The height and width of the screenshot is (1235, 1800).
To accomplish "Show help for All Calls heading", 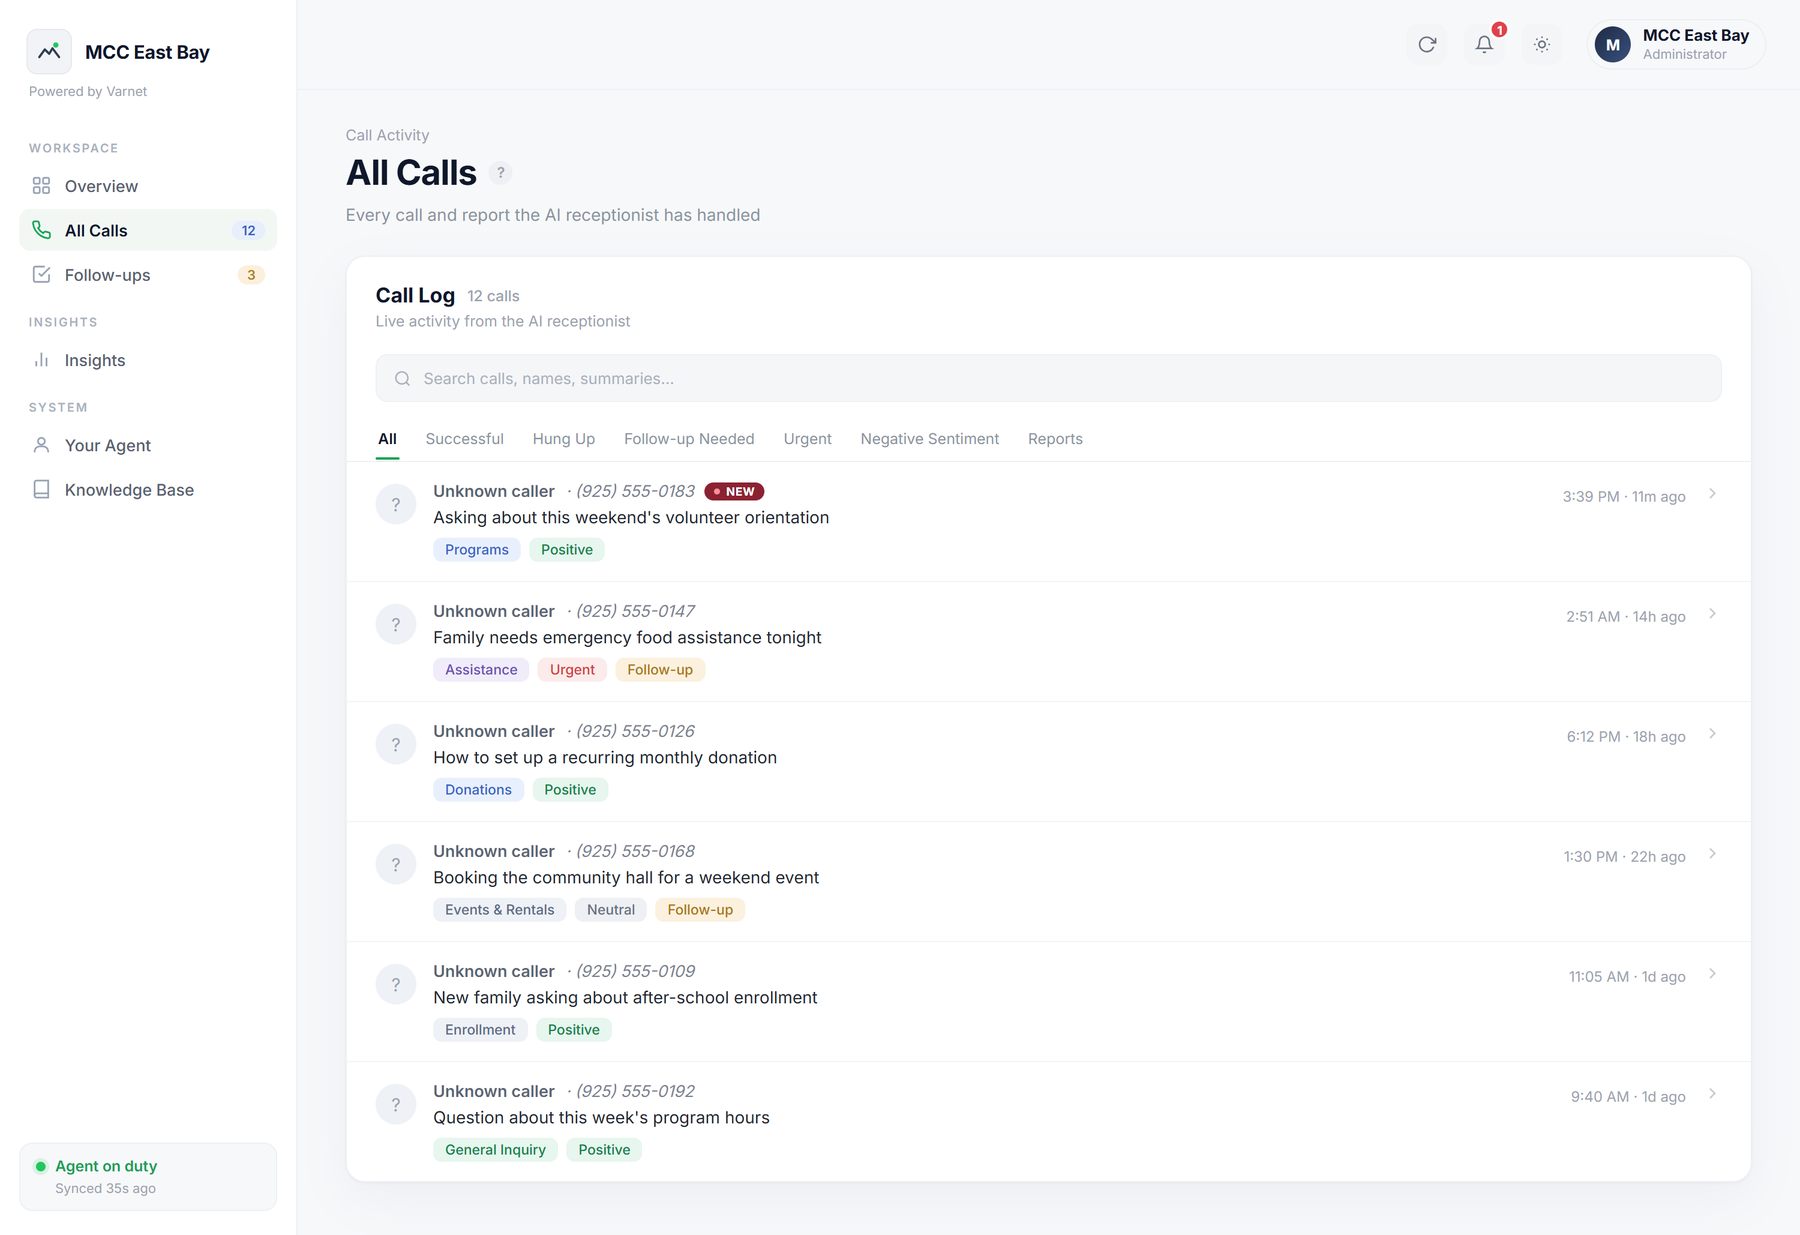I will pyautogui.click(x=501, y=173).
